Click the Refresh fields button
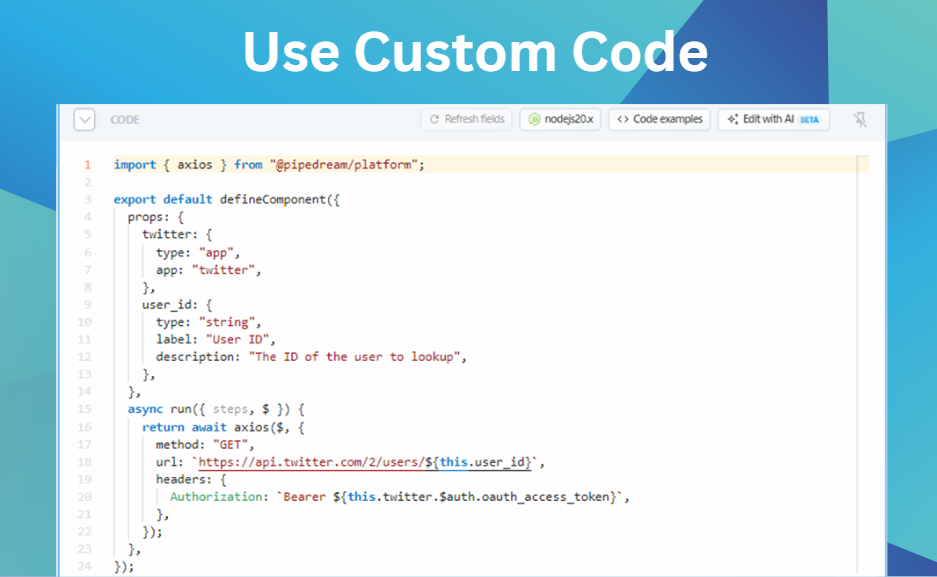The image size is (937, 577). click(x=467, y=119)
